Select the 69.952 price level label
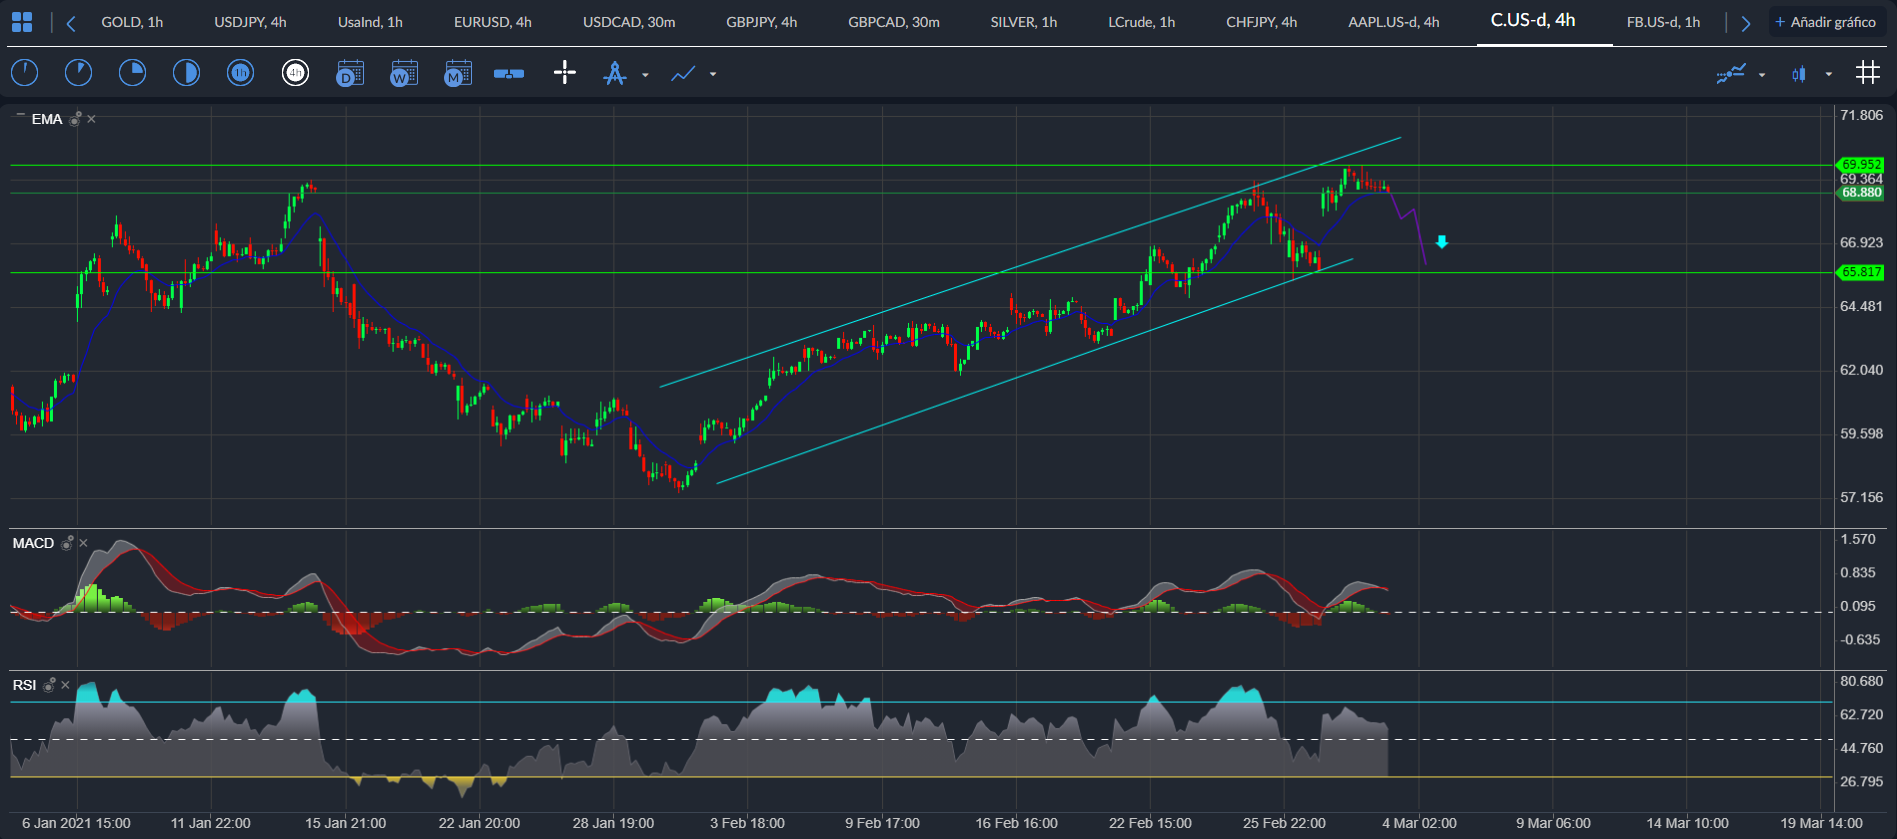1897x839 pixels. click(x=1860, y=164)
